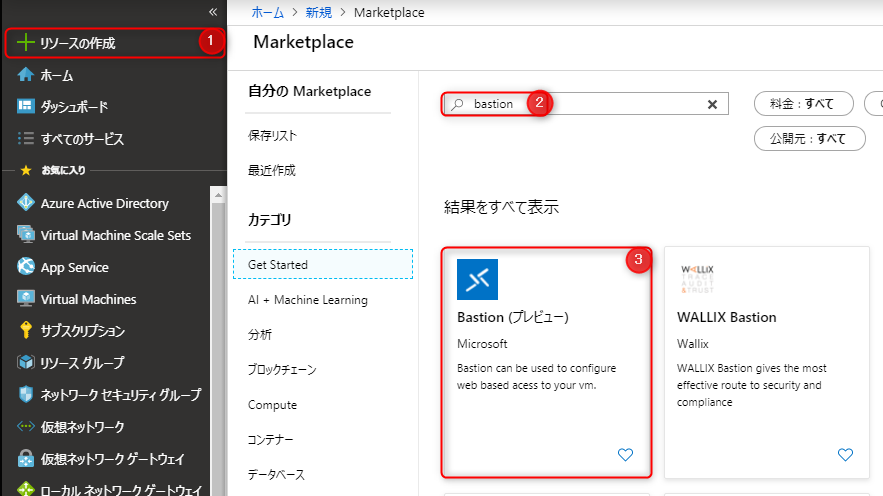
Task: Open the AI + Machine Learning category
Action: (x=307, y=300)
